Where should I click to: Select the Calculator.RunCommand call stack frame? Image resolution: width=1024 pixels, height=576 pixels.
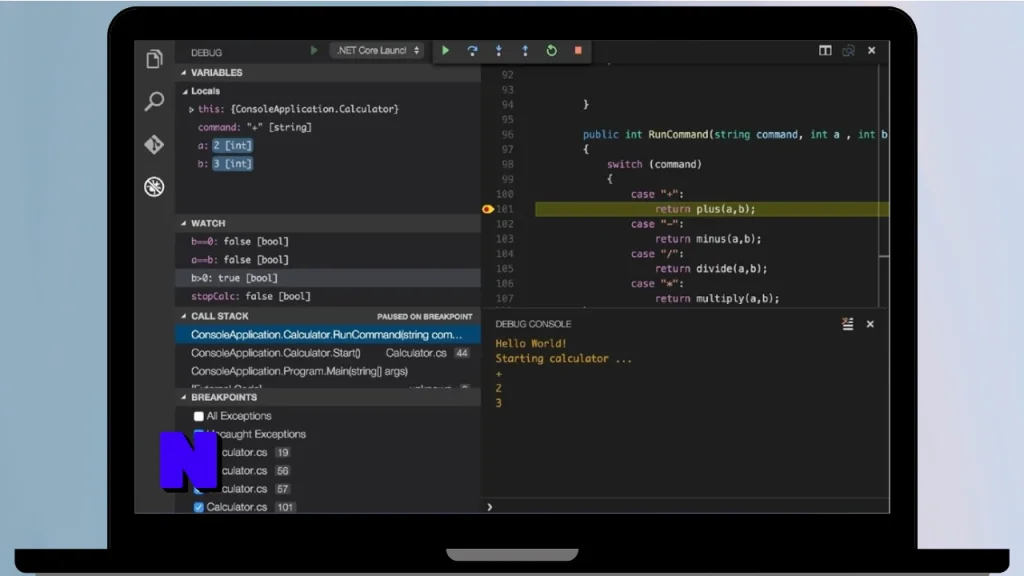(328, 334)
